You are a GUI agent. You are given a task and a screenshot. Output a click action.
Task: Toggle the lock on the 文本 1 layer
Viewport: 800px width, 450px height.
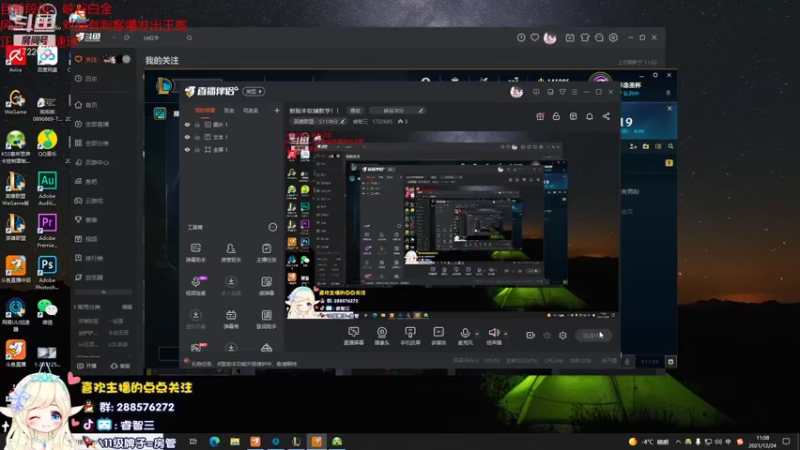tap(197, 137)
